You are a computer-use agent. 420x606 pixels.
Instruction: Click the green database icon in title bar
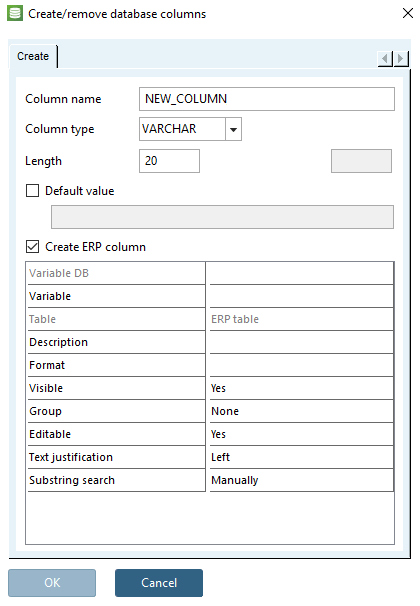click(15, 14)
